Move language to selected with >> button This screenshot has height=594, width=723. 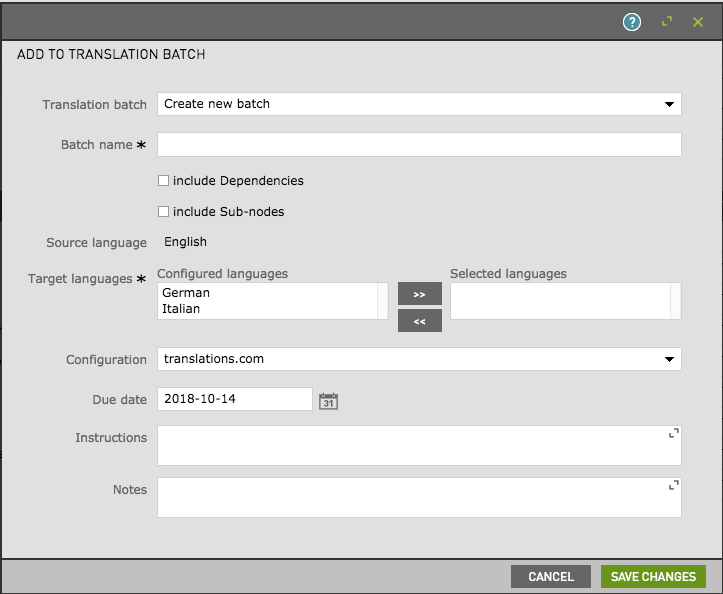(419, 294)
